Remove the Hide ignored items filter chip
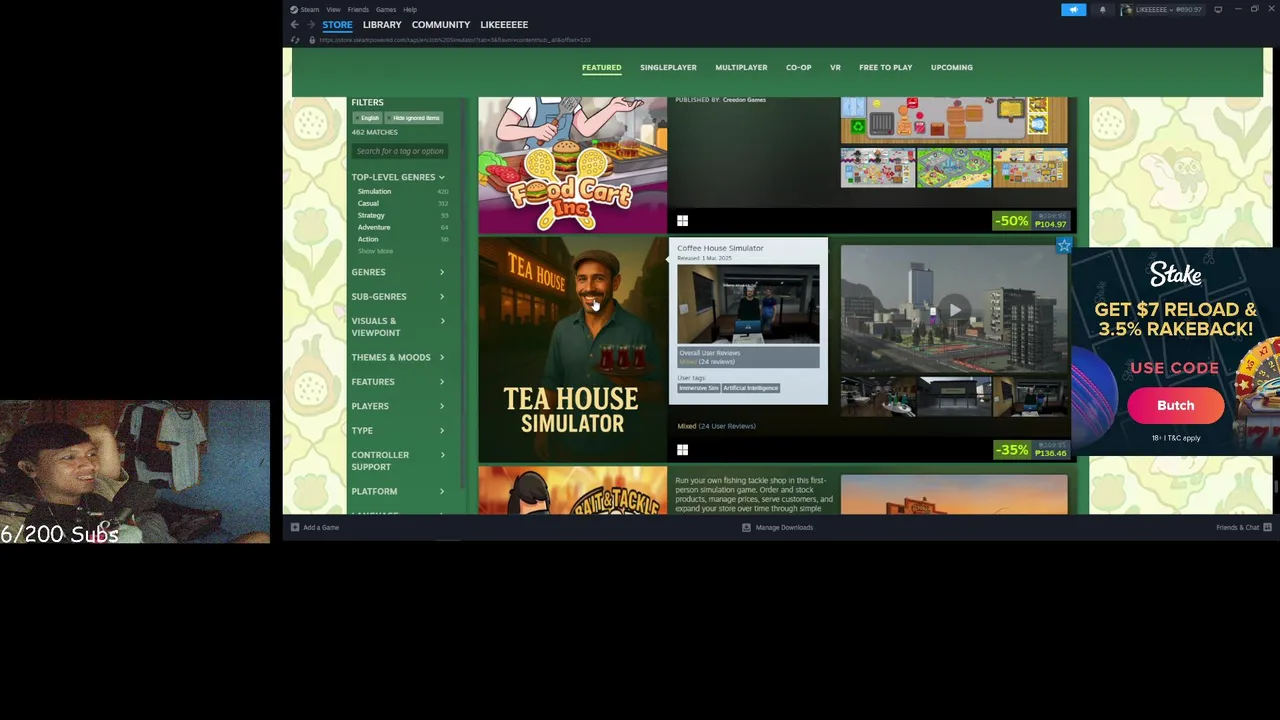1280x720 pixels. [x=414, y=118]
